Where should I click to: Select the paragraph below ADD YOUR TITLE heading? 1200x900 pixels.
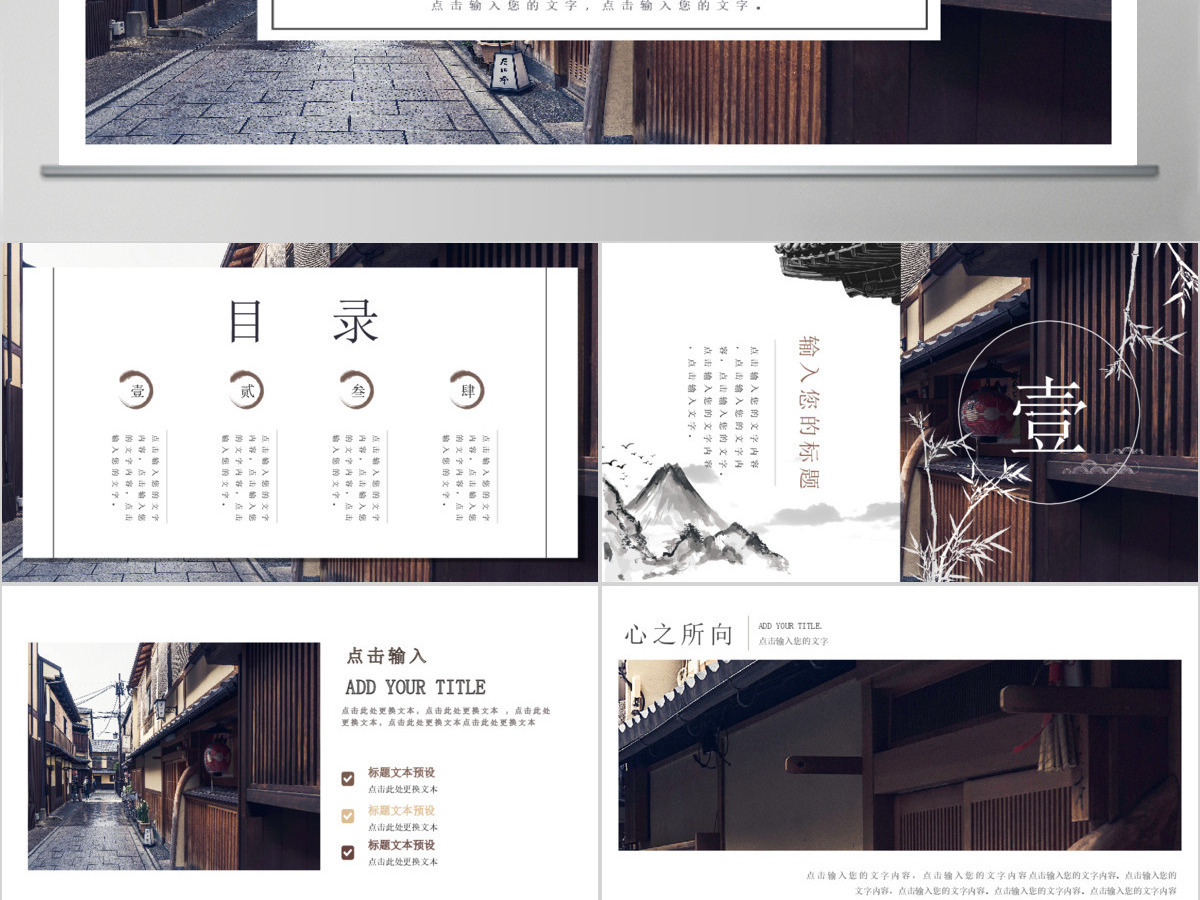[446, 716]
